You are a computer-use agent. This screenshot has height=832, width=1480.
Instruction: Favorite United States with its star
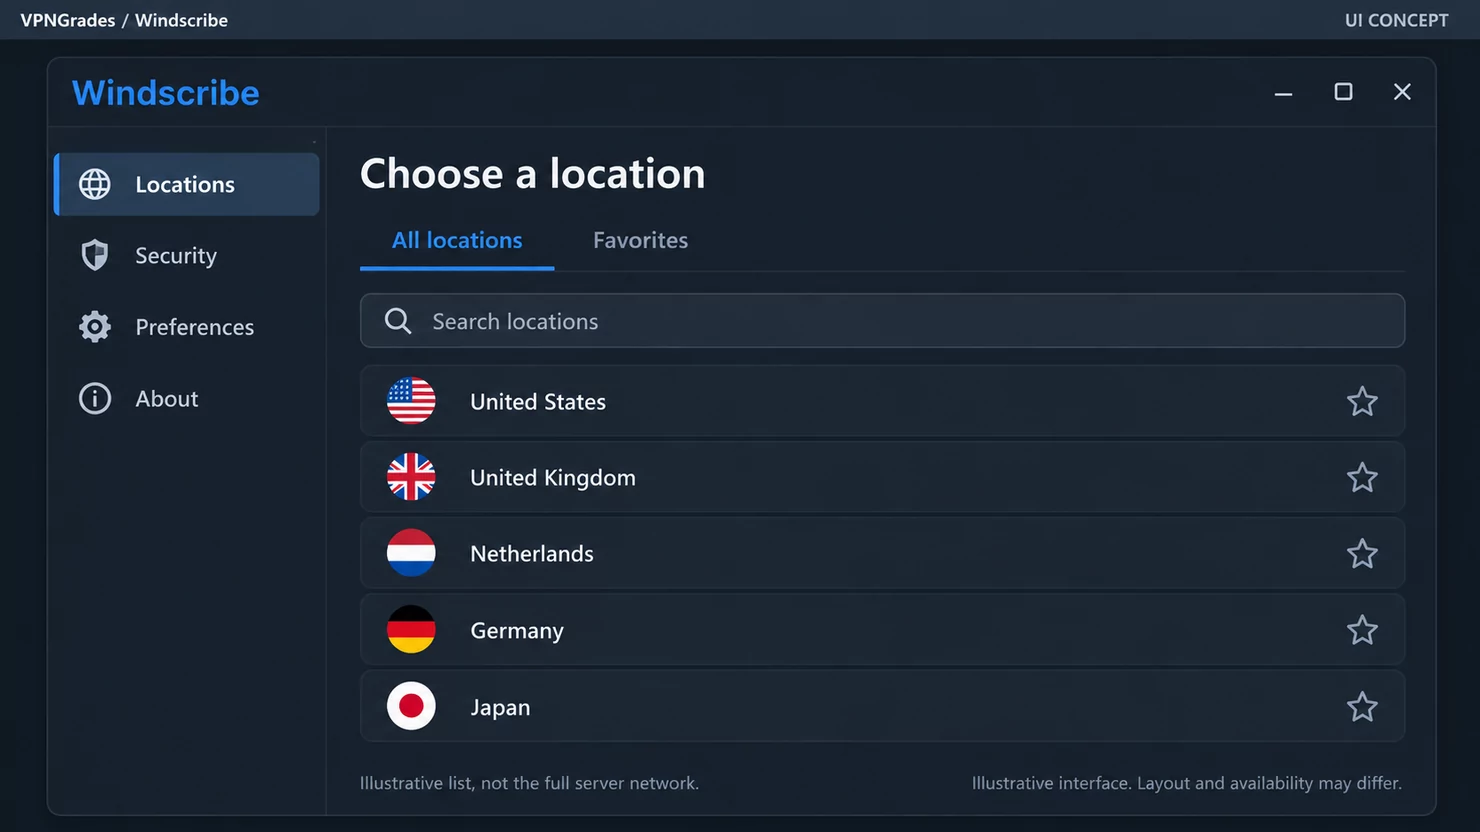pos(1362,401)
